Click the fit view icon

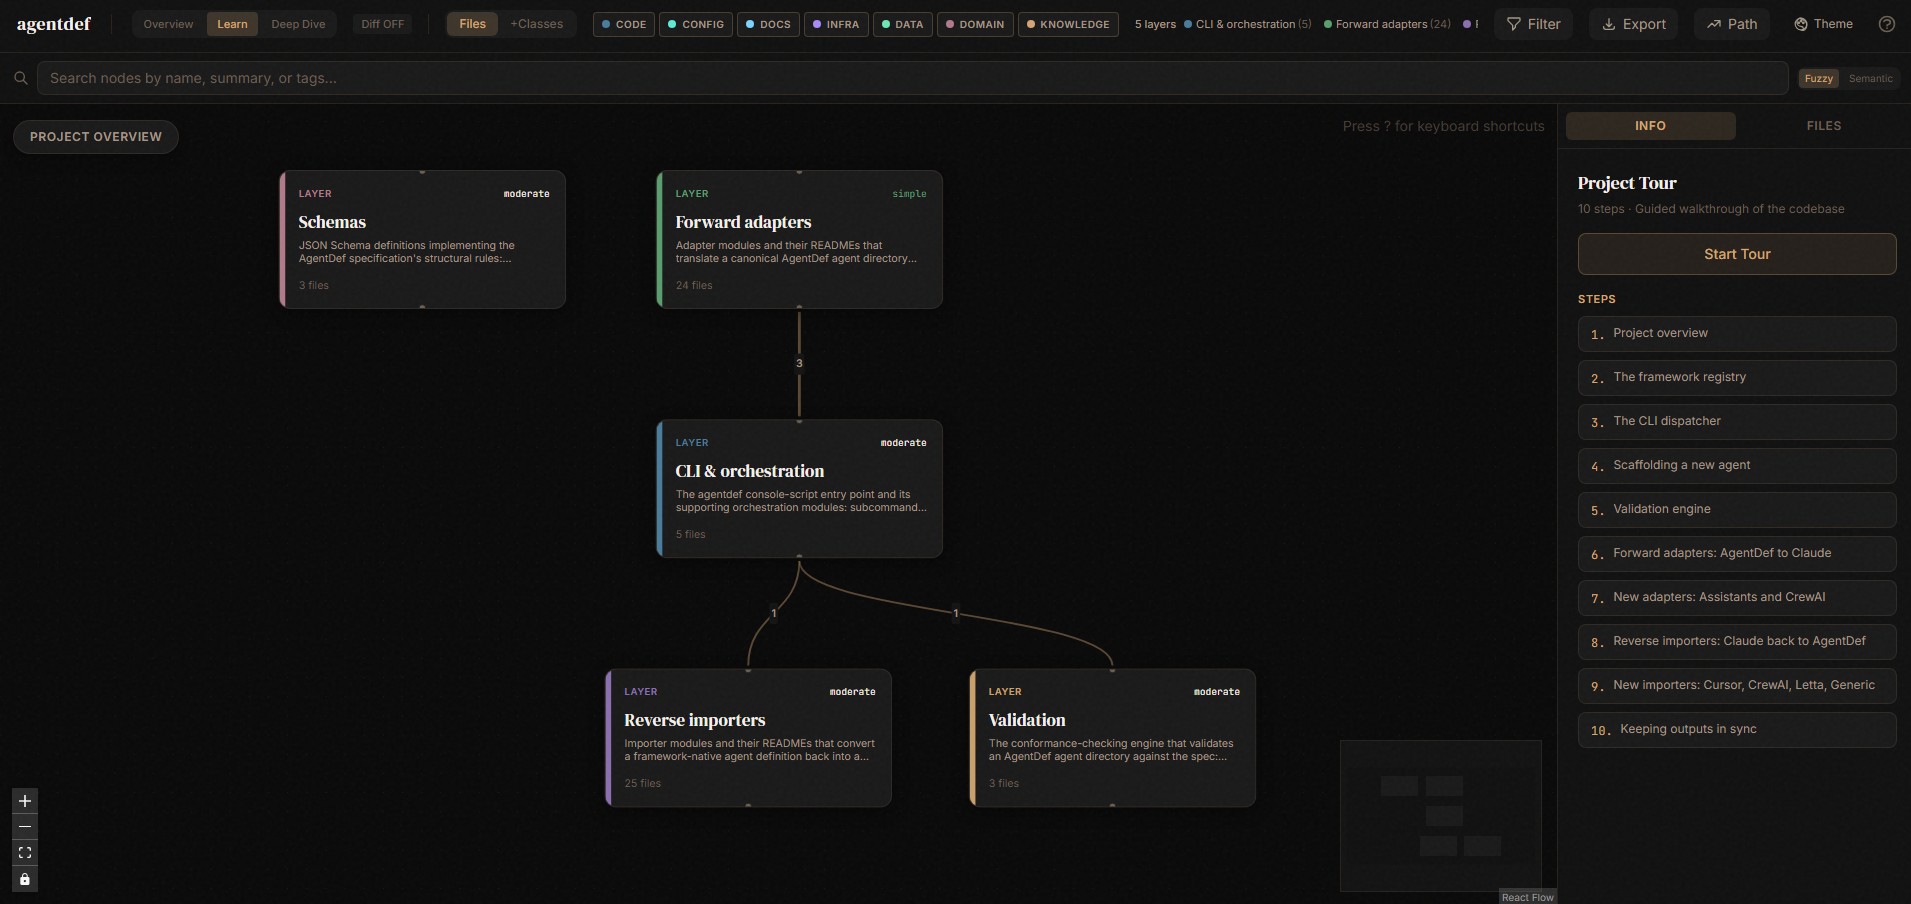[25, 853]
